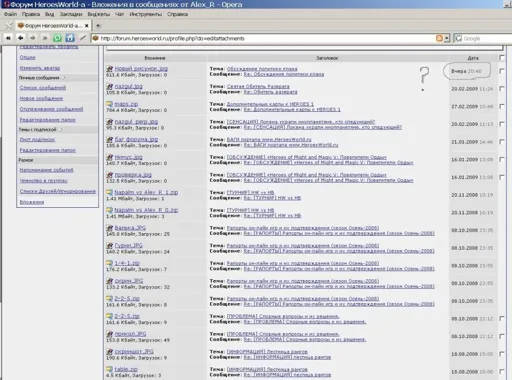Click the image icon beside Новый рисунок.jpg

pyautogui.click(x=110, y=68)
